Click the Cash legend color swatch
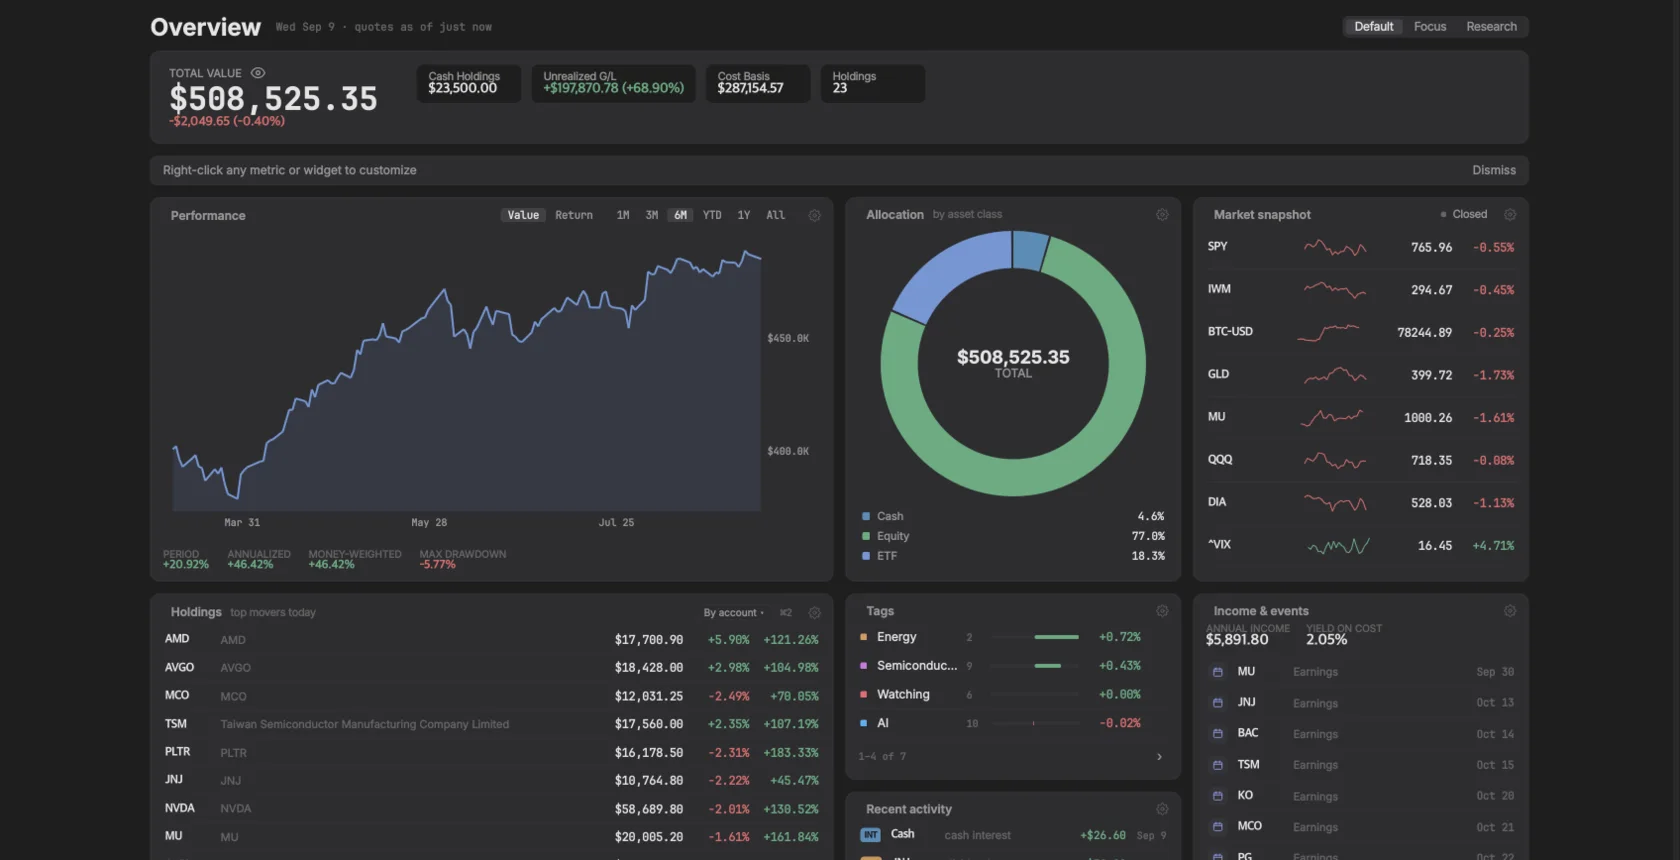Screen dimensions: 1680x860 (x=866, y=517)
